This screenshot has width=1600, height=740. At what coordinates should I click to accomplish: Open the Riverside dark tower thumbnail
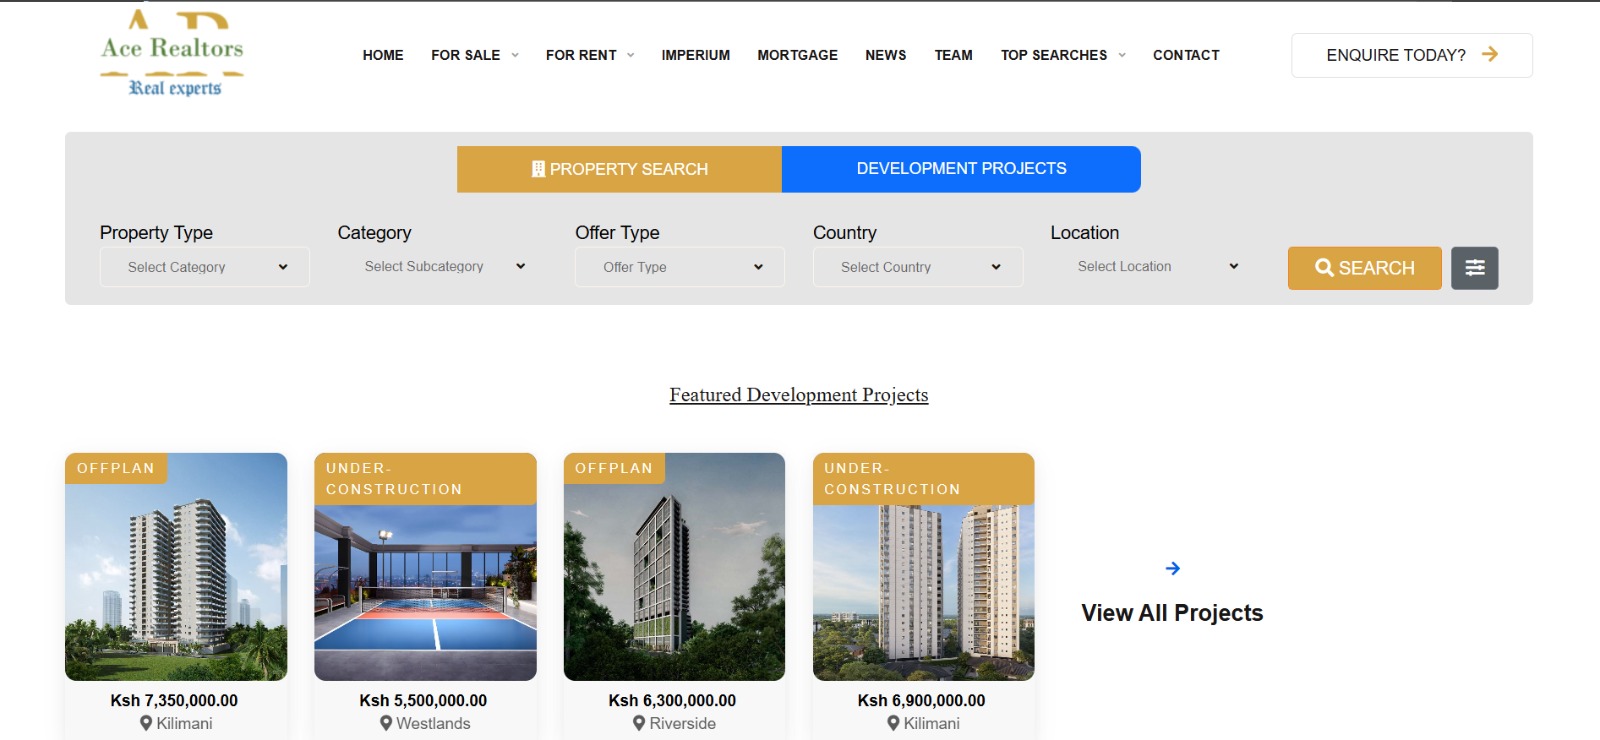click(674, 567)
